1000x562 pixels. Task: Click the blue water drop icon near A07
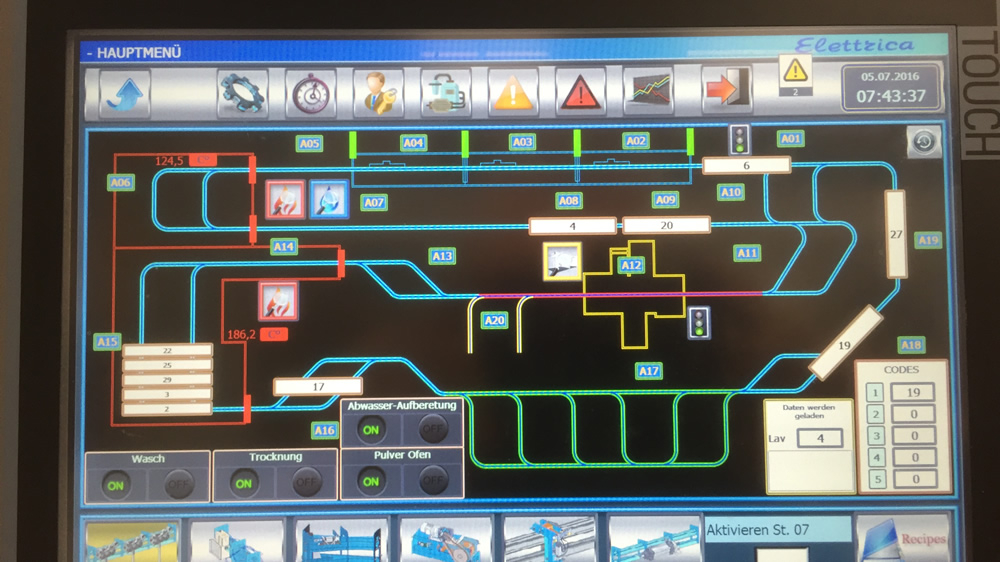[x=329, y=199]
